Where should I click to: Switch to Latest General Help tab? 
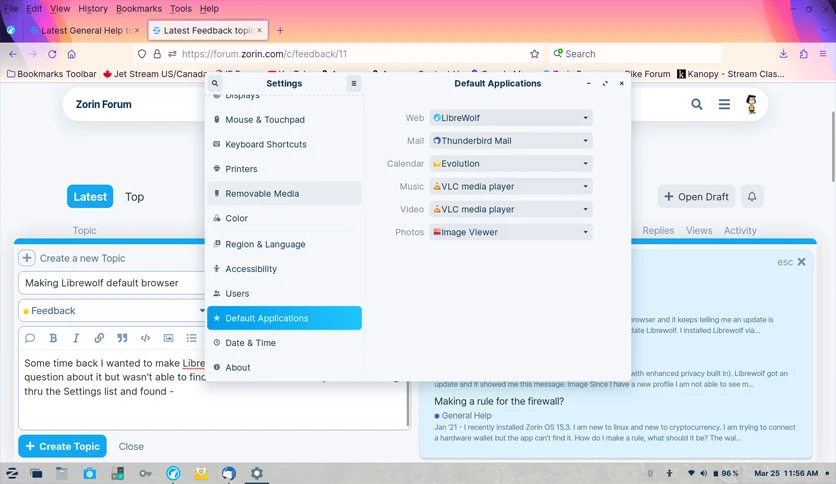coord(85,30)
